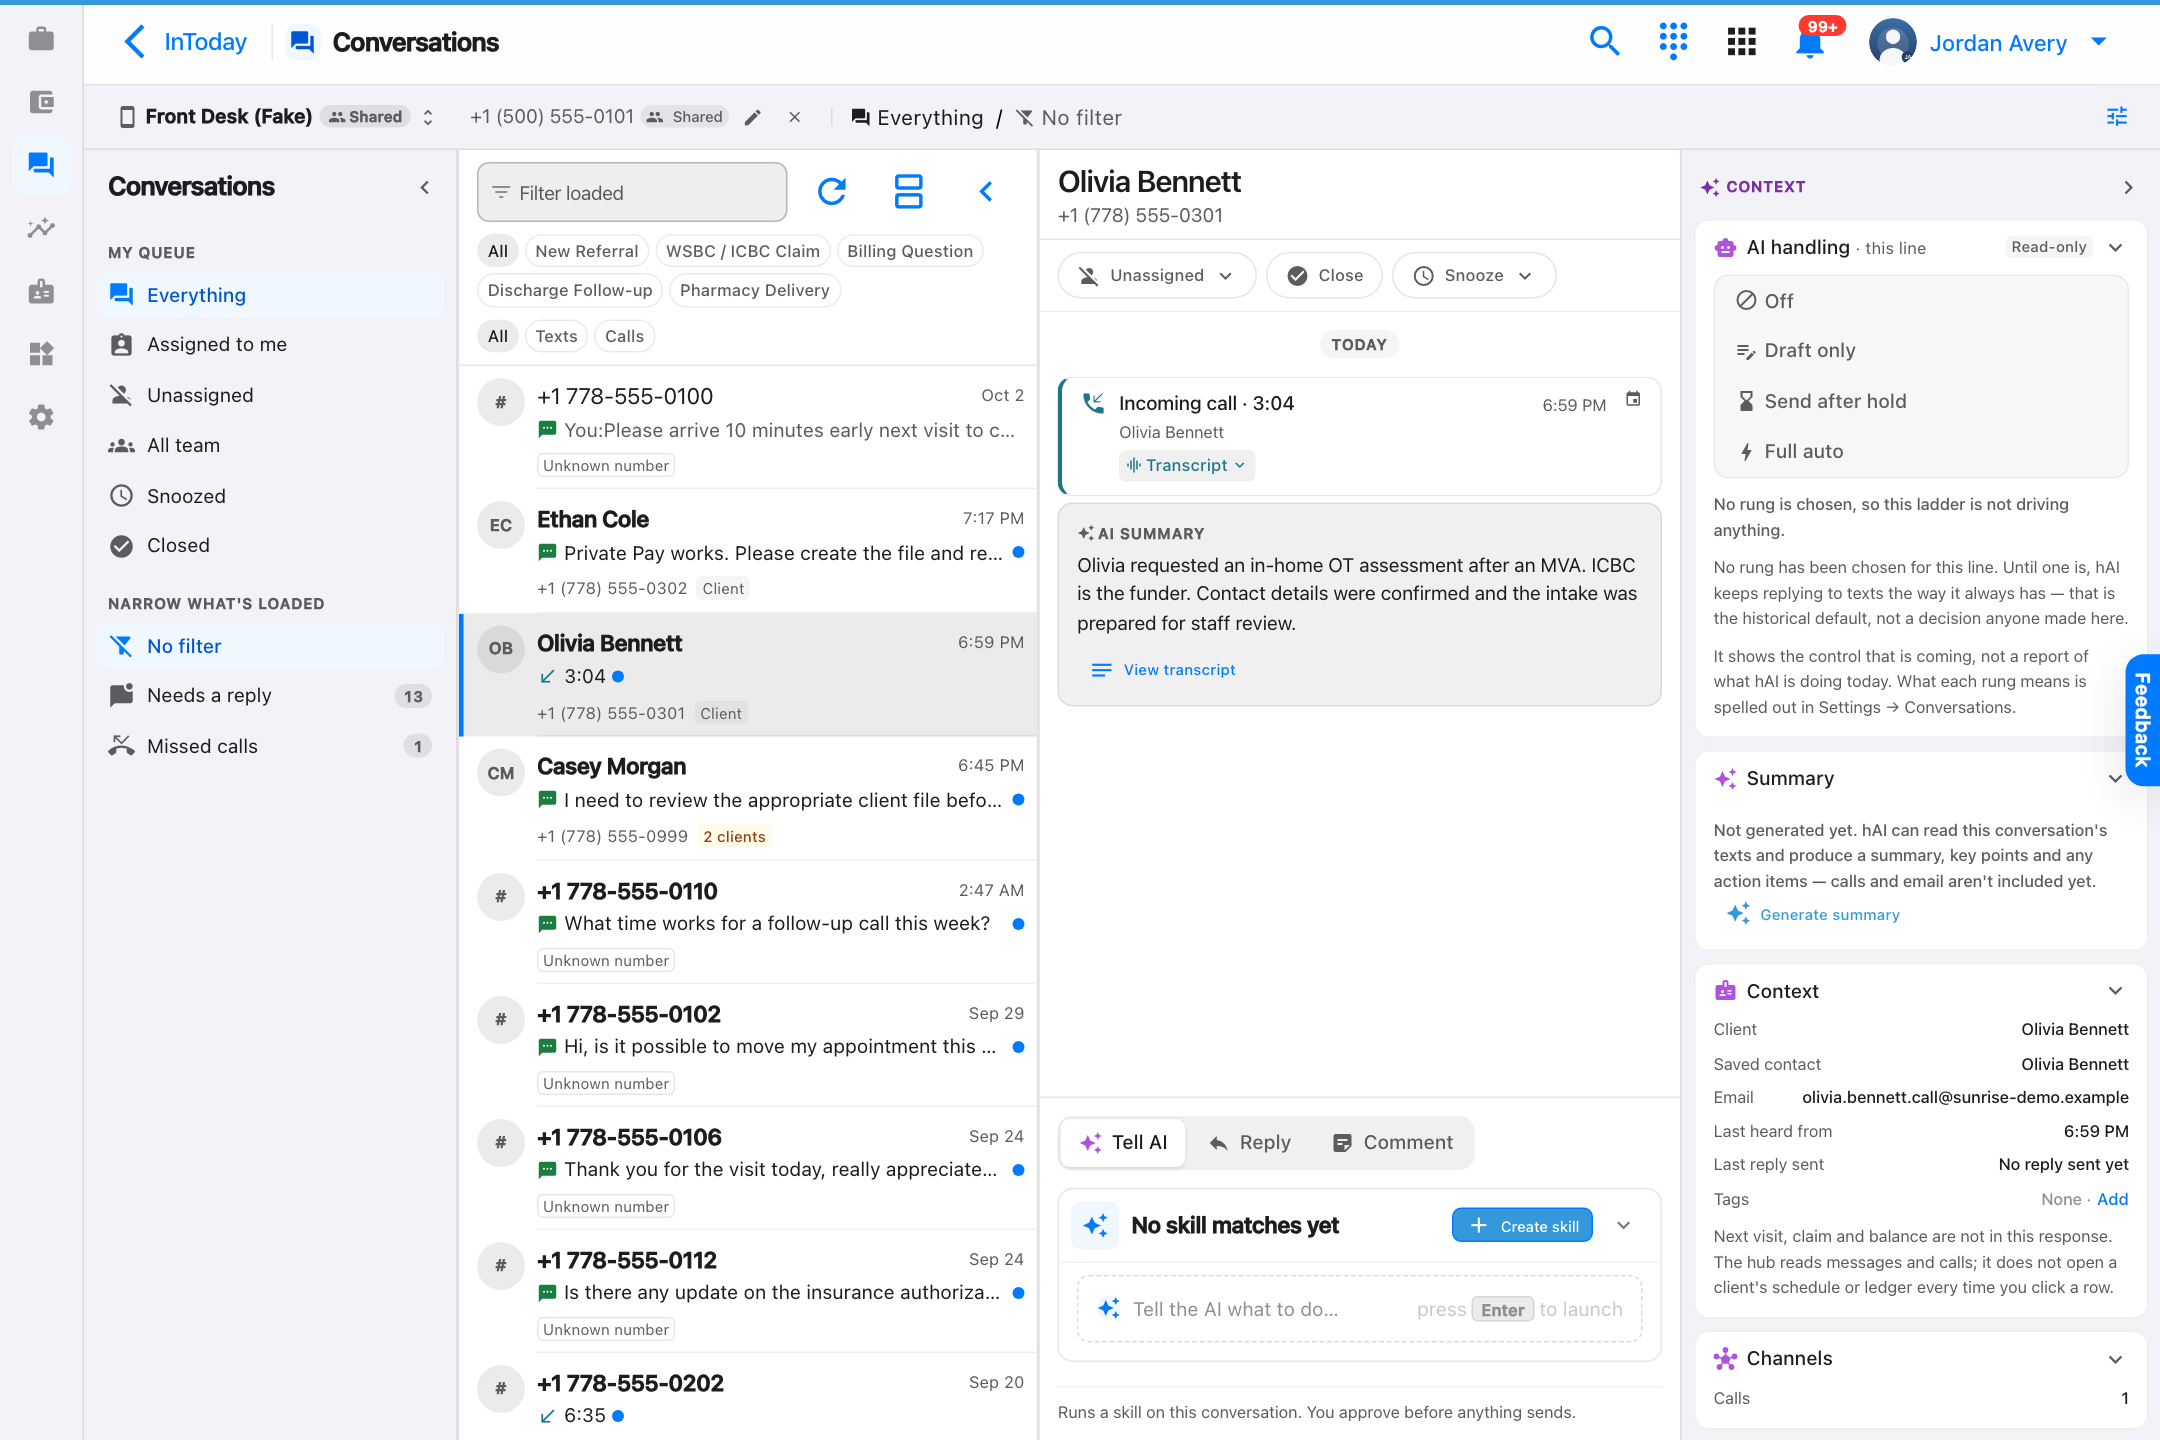Select the Off AI handling option

1921,301
